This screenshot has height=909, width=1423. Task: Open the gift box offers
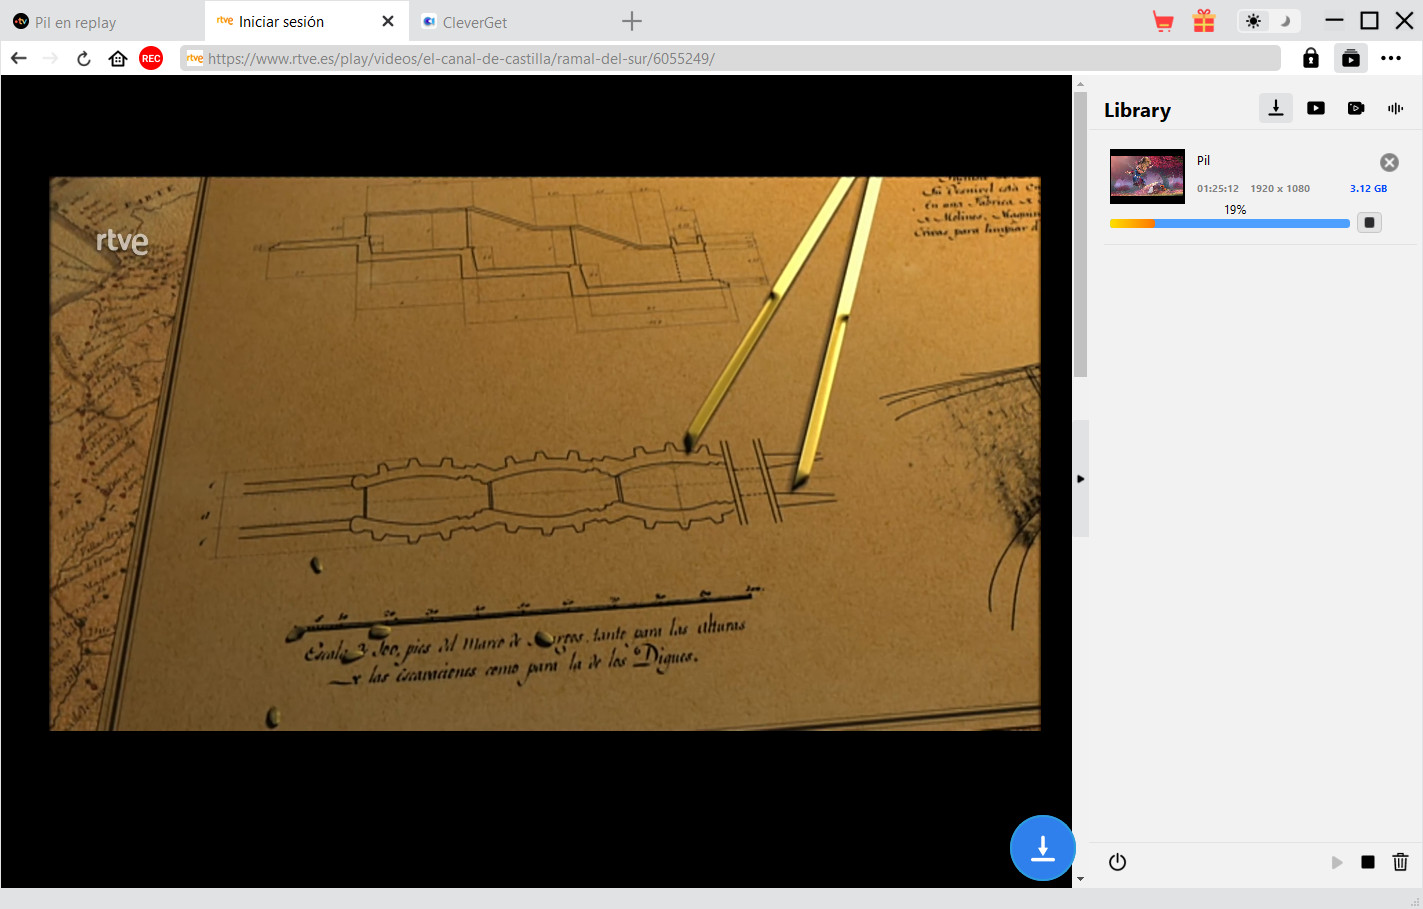[x=1204, y=21]
